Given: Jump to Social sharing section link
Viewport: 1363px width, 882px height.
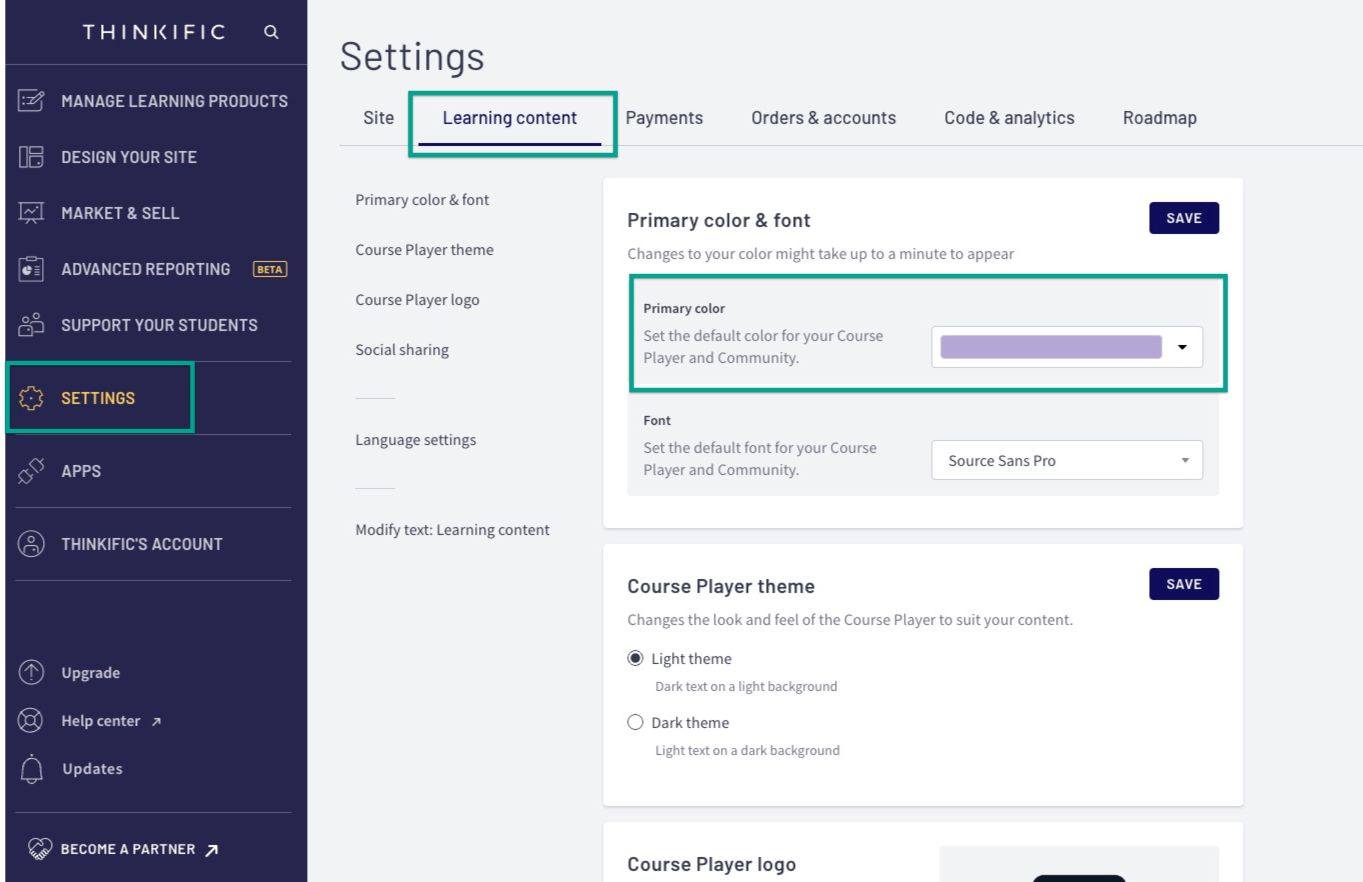Looking at the screenshot, I should 402,350.
